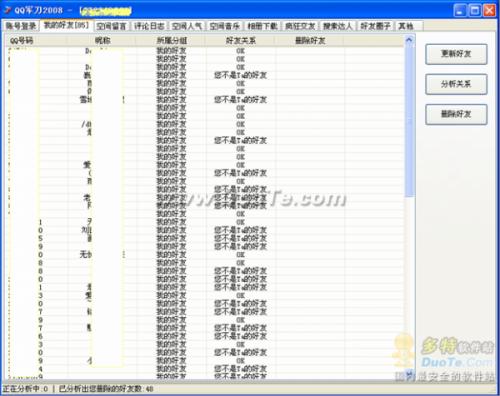Open the 相册下载 tab

tap(263, 26)
